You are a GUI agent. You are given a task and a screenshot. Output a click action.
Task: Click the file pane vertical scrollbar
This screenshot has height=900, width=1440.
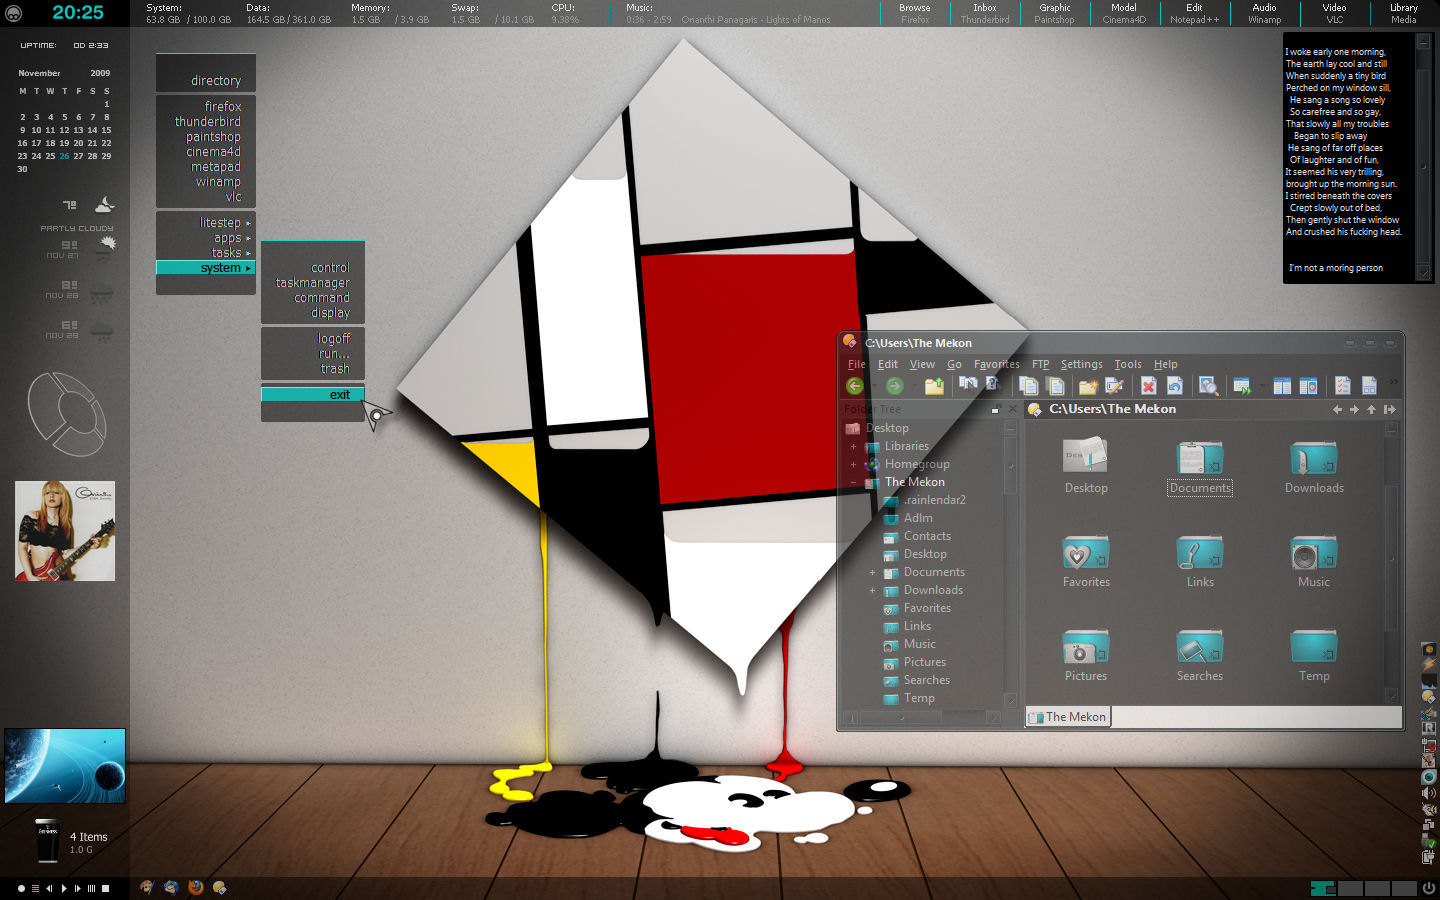click(x=1391, y=563)
